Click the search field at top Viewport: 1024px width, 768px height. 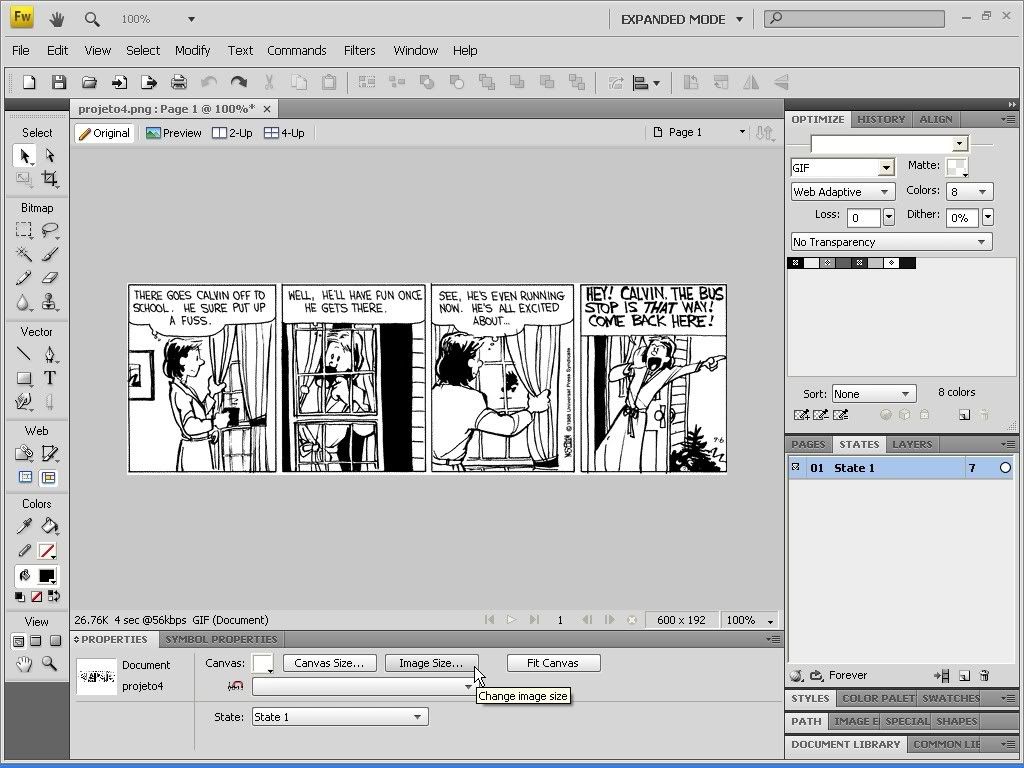point(854,18)
